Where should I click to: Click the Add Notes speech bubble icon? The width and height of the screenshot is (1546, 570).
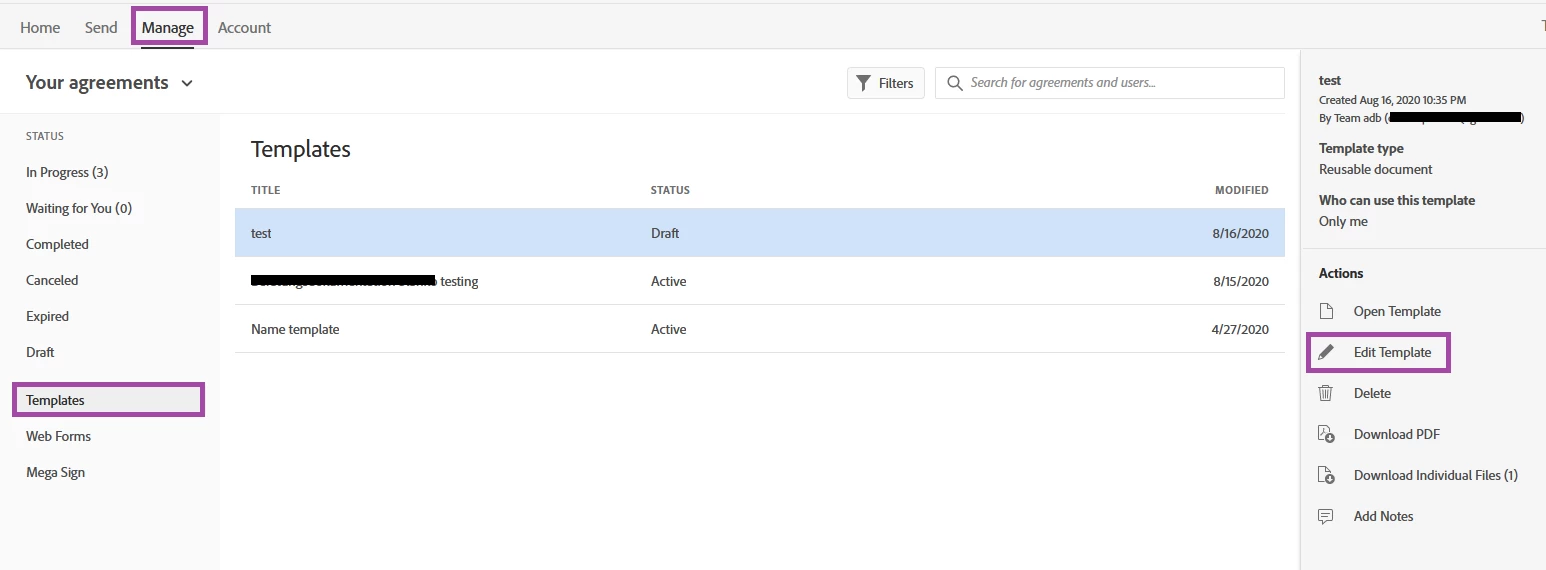1326,516
